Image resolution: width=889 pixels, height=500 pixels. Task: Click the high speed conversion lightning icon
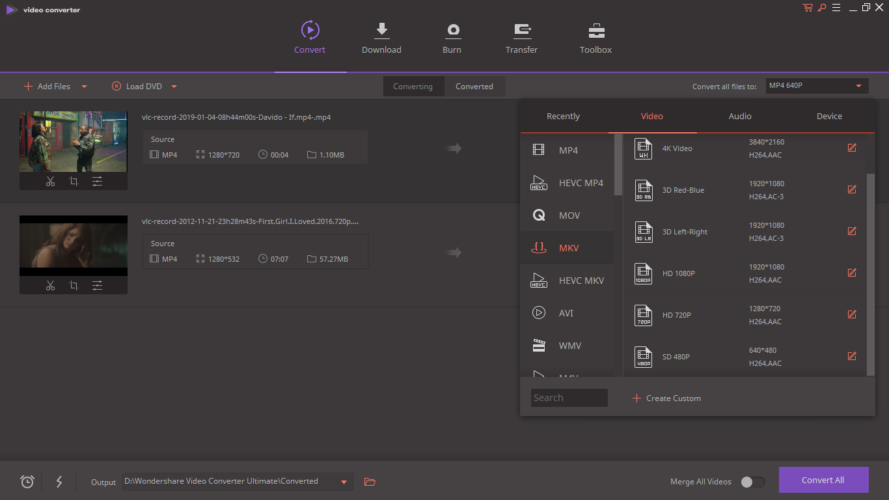59,482
